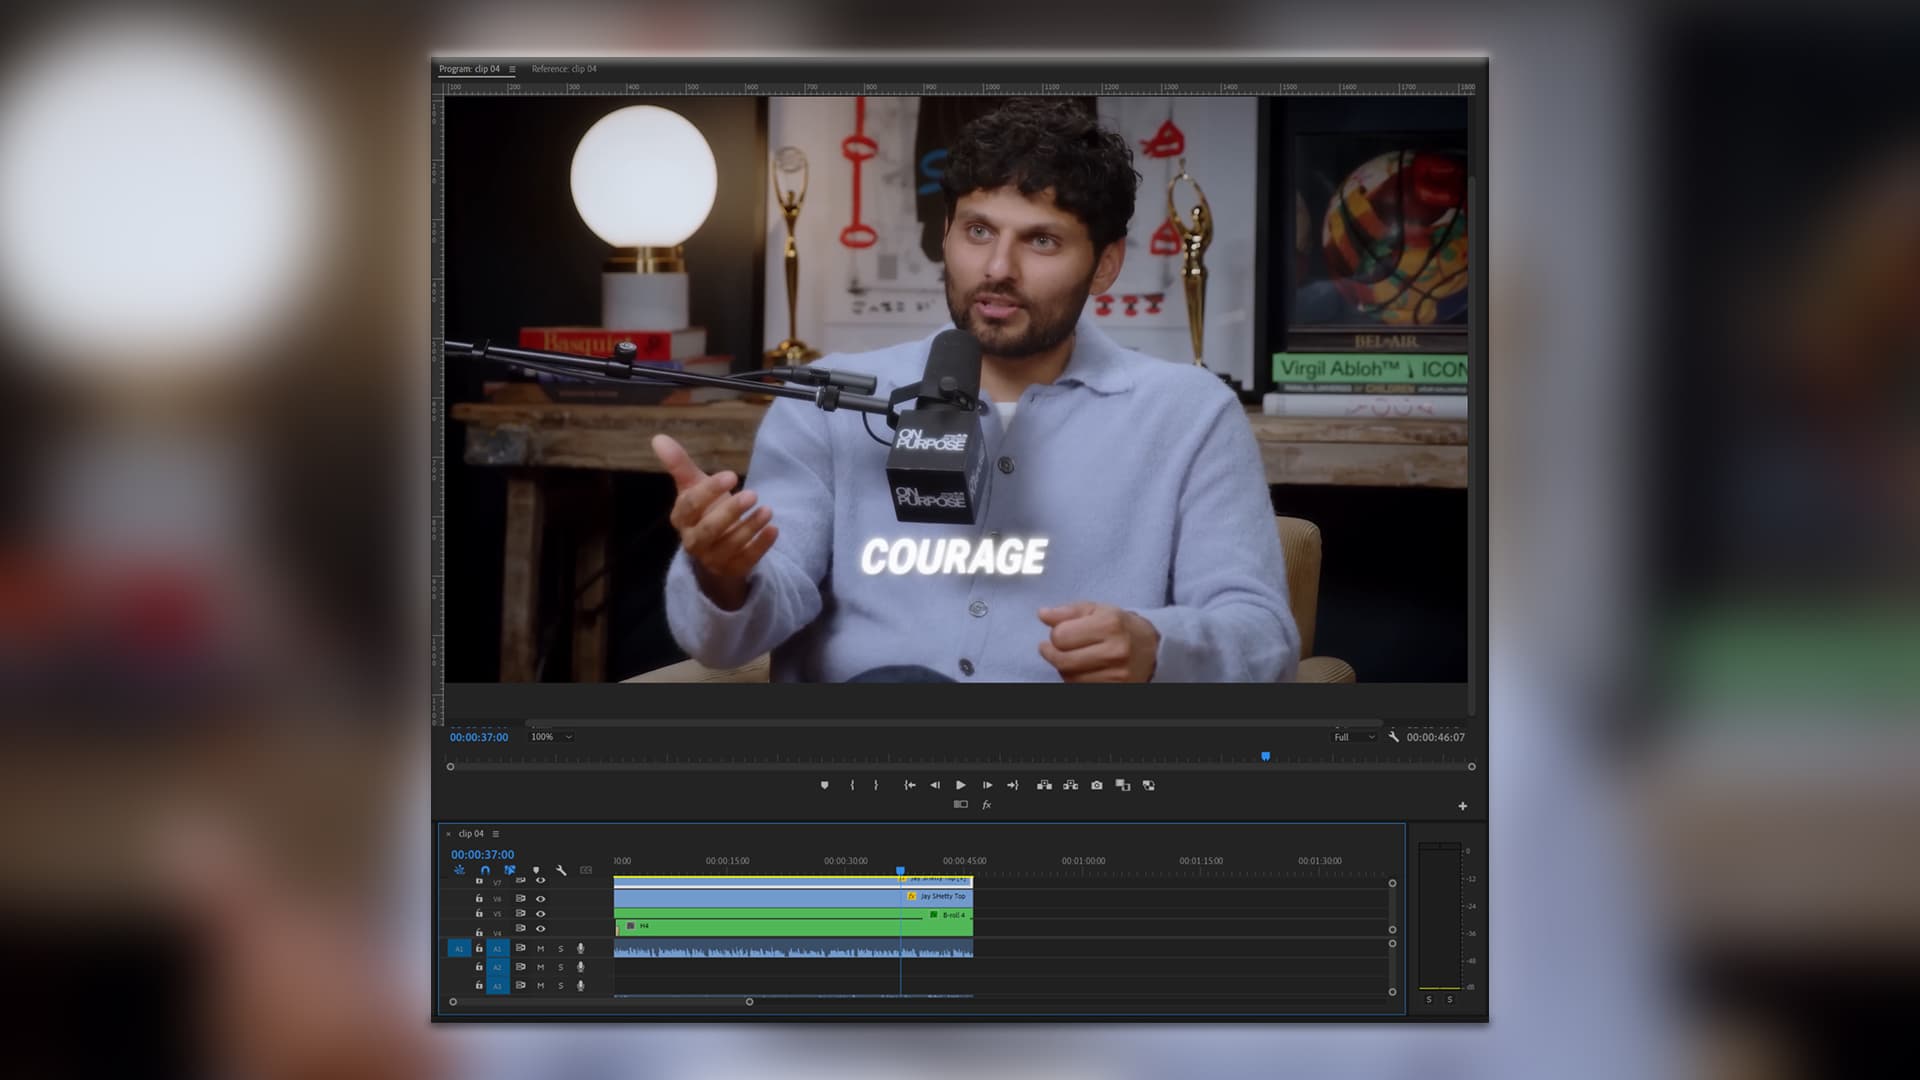The image size is (1920, 1080).
Task: Click the Add Marker icon in program monitor
Action: 824,785
